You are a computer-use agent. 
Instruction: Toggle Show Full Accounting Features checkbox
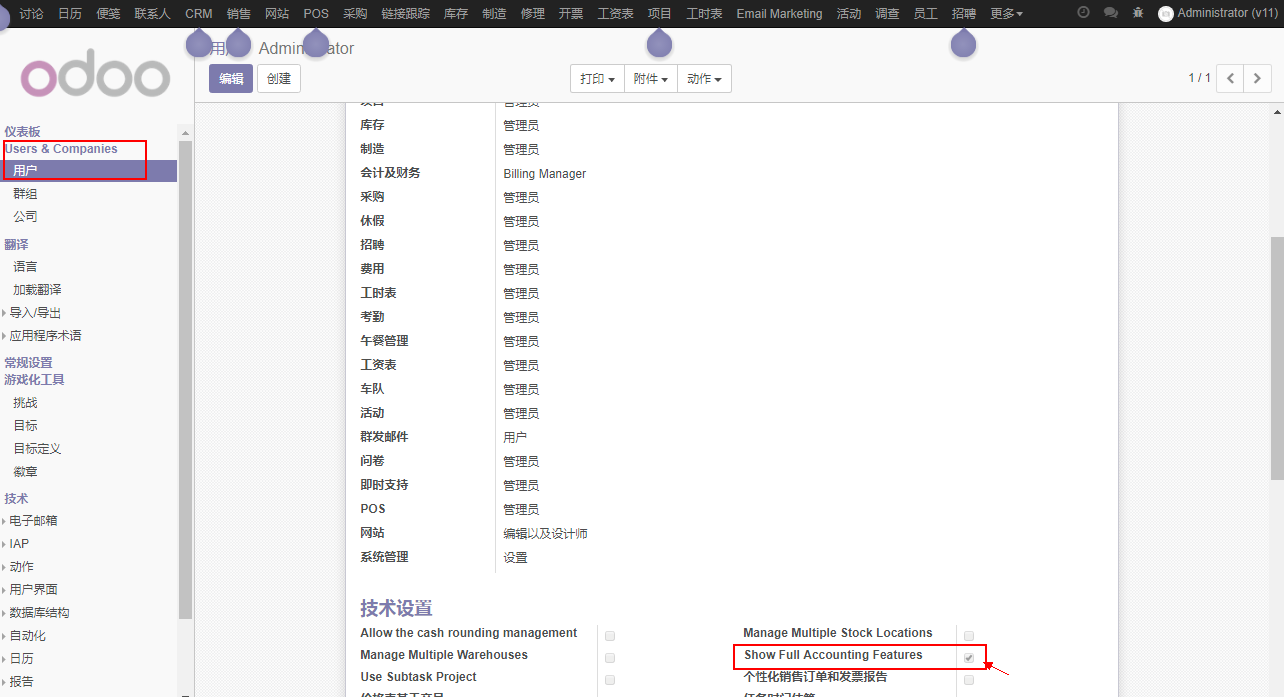point(968,658)
